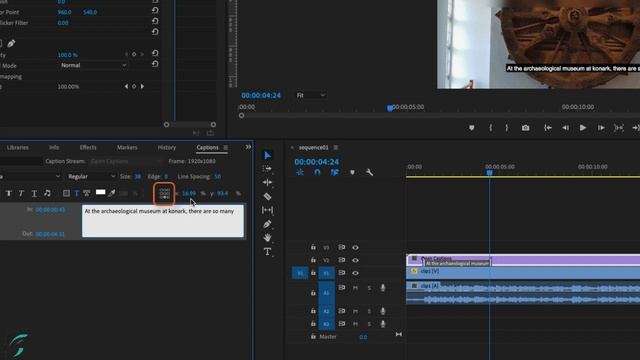Apply underline caption text style
This screenshot has width=640, height=360.
coord(34,193)
